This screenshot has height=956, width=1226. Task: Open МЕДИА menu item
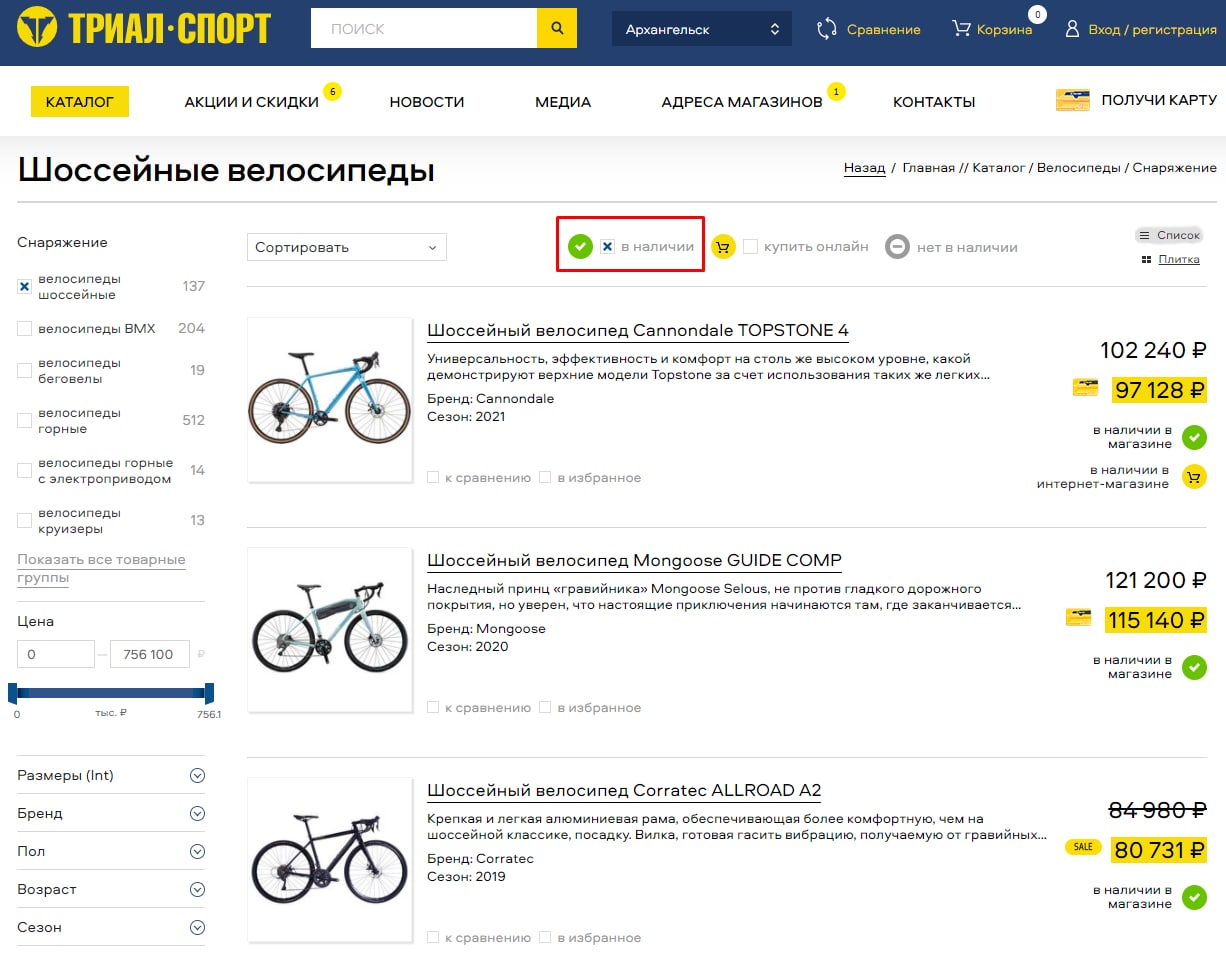563,102
